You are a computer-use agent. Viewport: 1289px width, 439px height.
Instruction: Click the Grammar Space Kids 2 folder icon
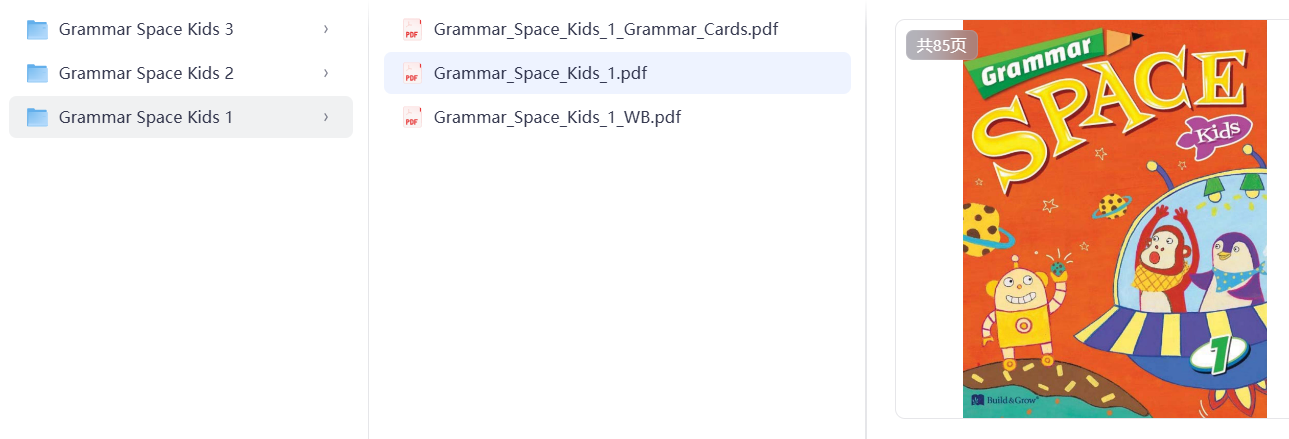coord(37,73)
